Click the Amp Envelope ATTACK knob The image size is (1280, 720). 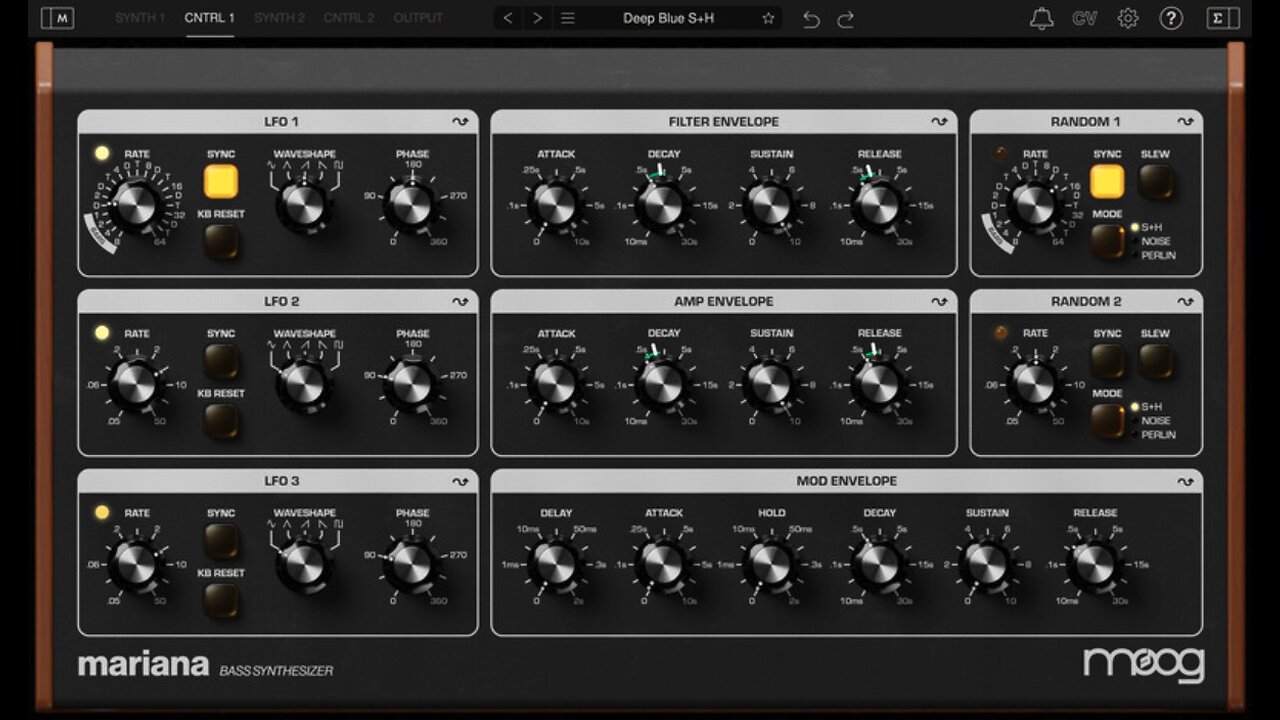(556, 384)
